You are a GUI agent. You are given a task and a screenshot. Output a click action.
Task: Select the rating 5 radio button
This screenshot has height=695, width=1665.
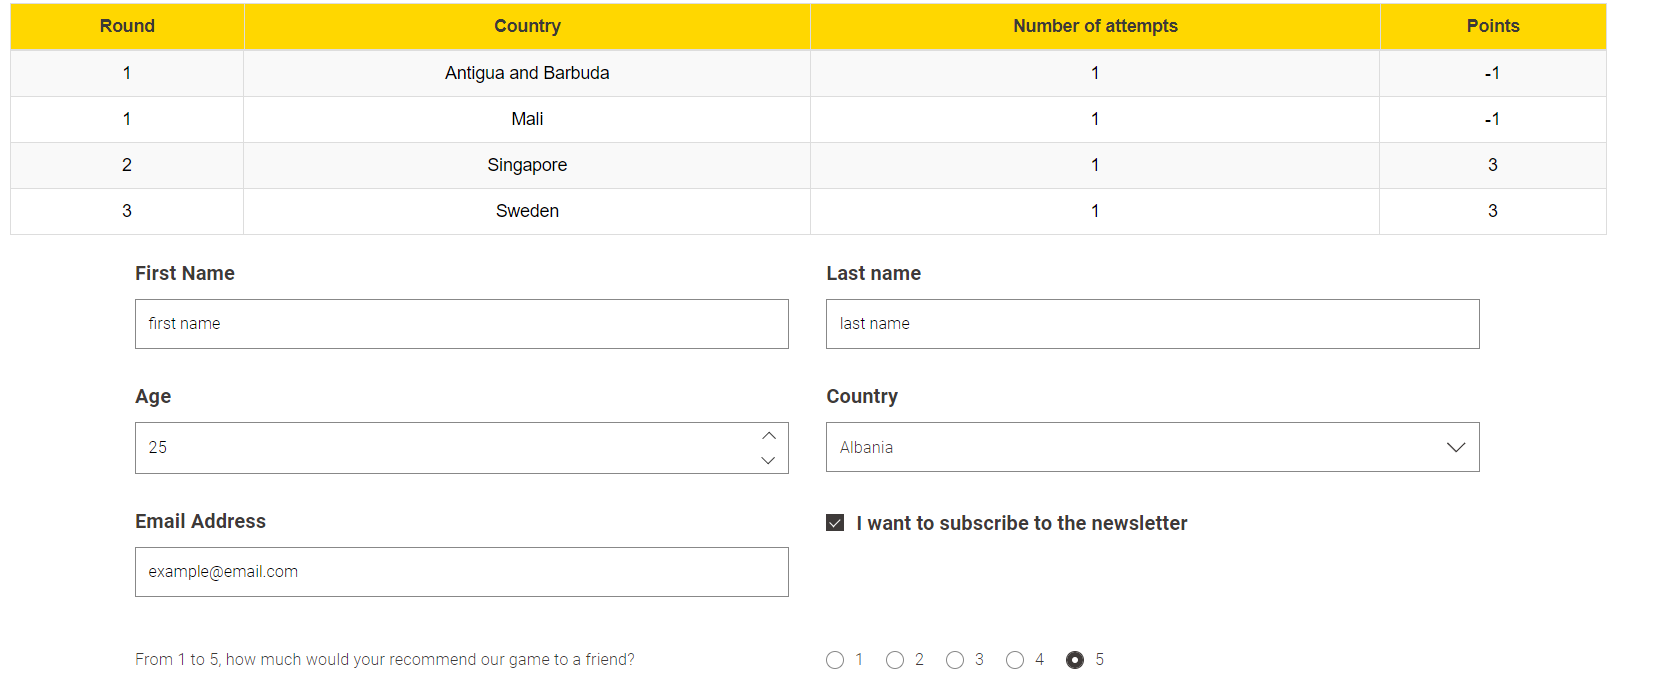click(x=1075, y=660)
